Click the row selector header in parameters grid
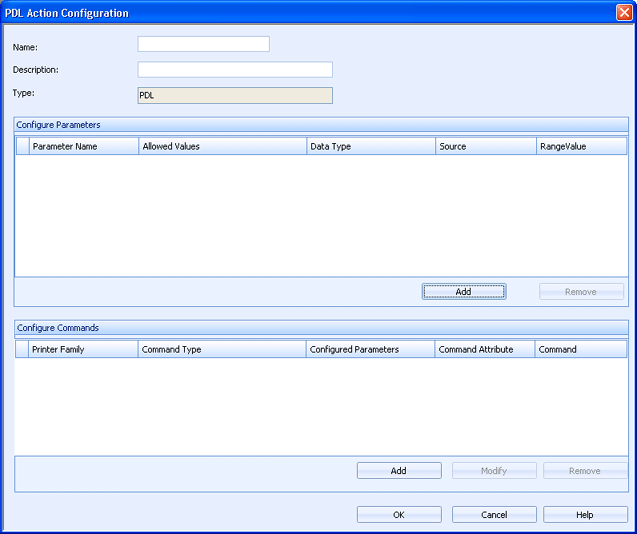 (23, 146)
